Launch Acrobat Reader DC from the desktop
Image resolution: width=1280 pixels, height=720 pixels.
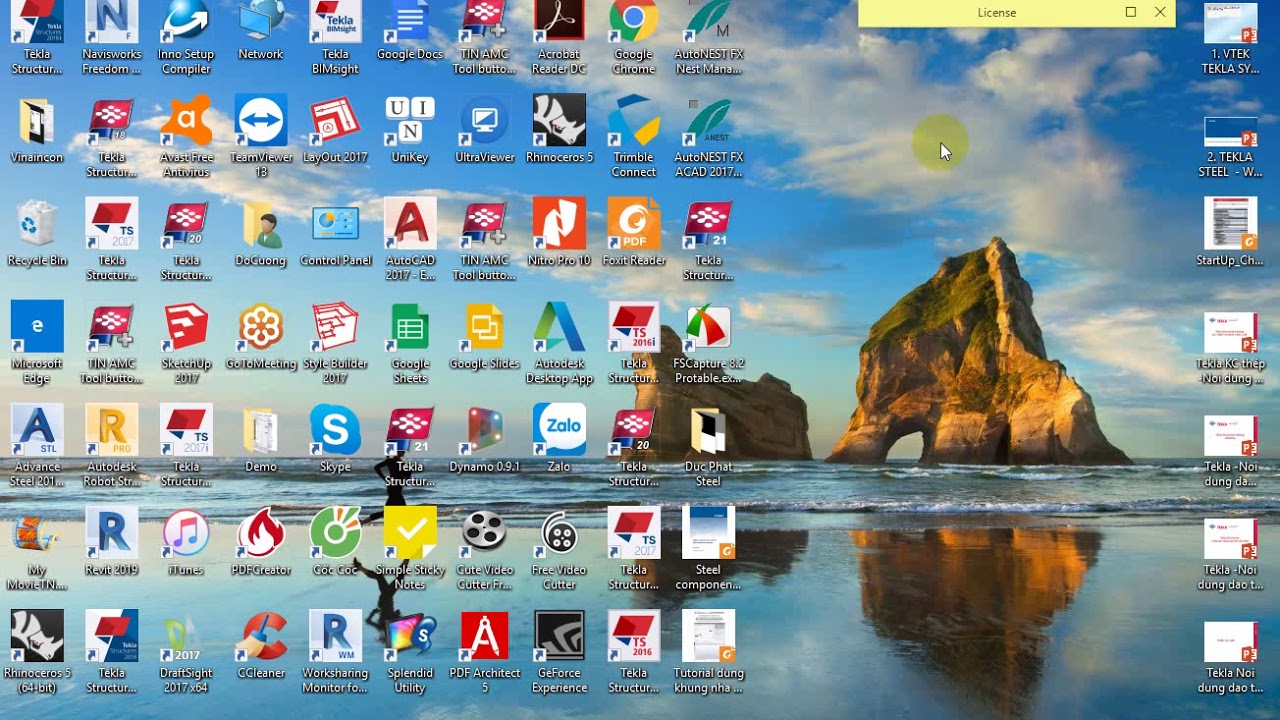(x=559, y=37)
